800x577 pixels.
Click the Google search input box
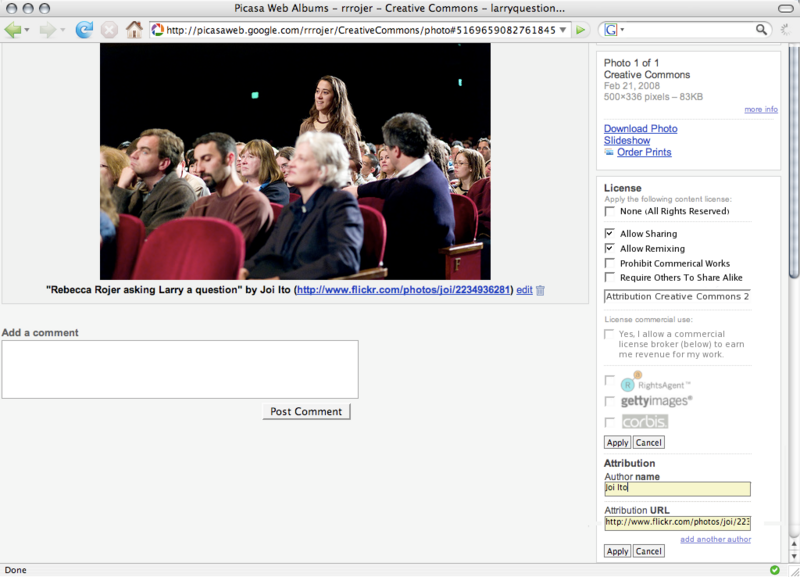pyautogui.click(x=689, y=30)
